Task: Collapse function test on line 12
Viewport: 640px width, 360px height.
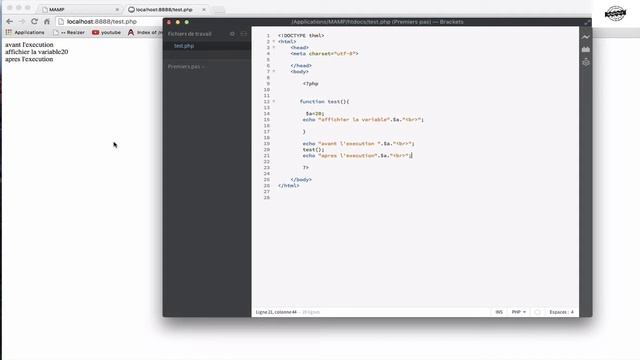Action: 274,102
